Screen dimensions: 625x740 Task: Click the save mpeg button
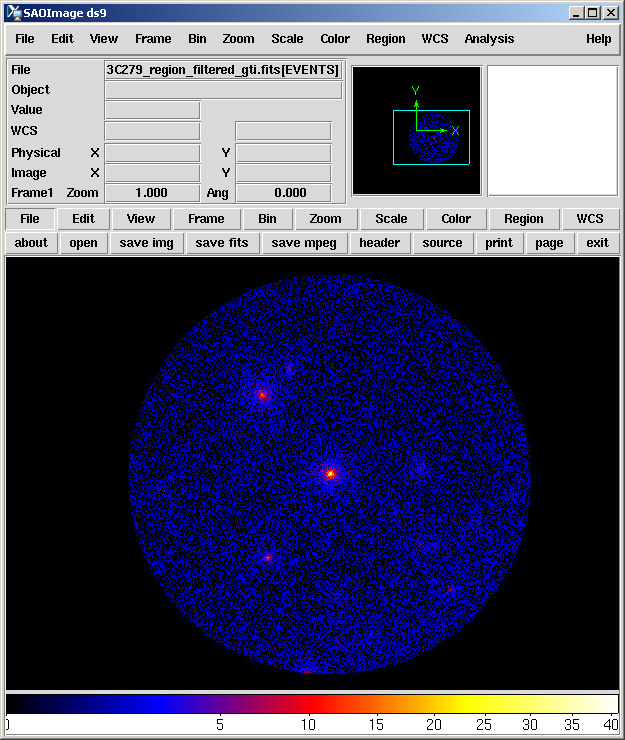pos(304,243)
